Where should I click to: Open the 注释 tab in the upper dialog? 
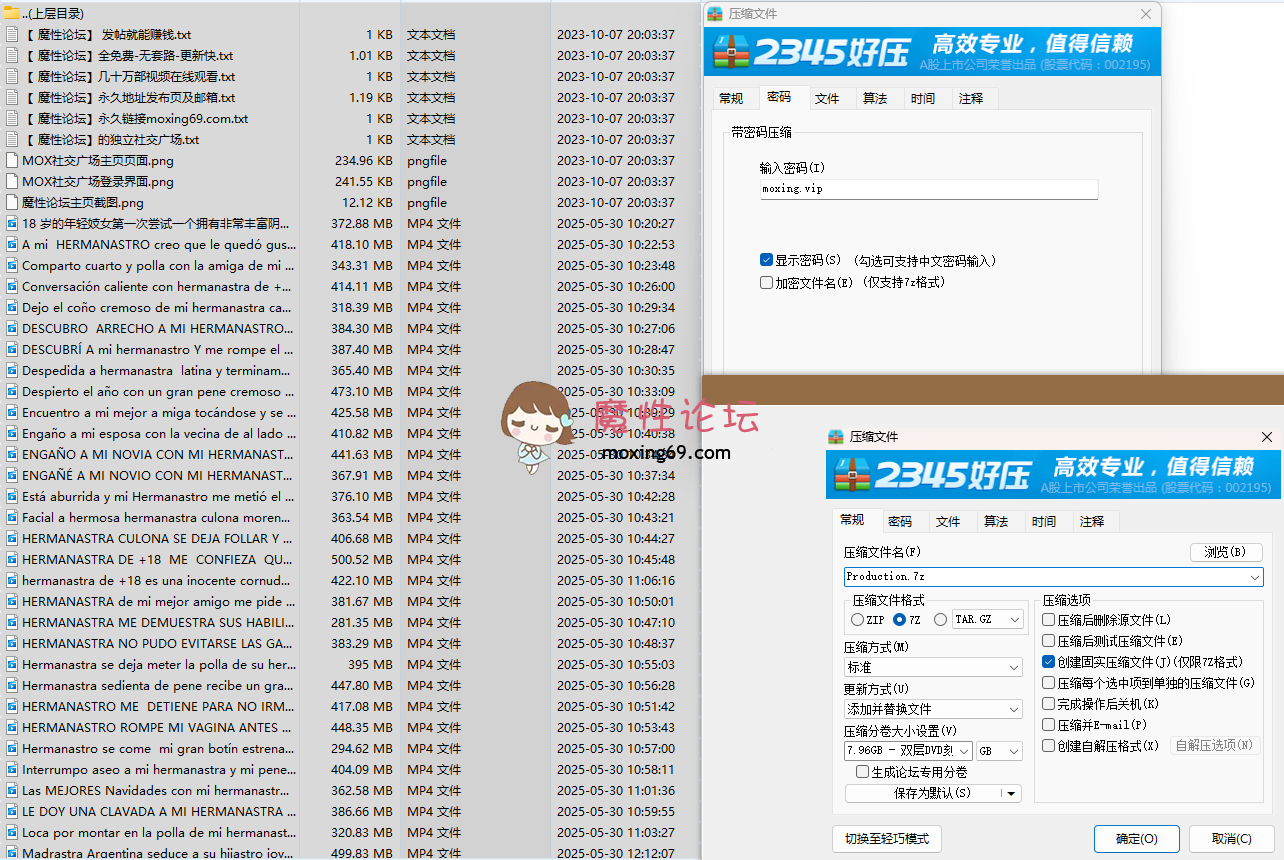point(970,98)
